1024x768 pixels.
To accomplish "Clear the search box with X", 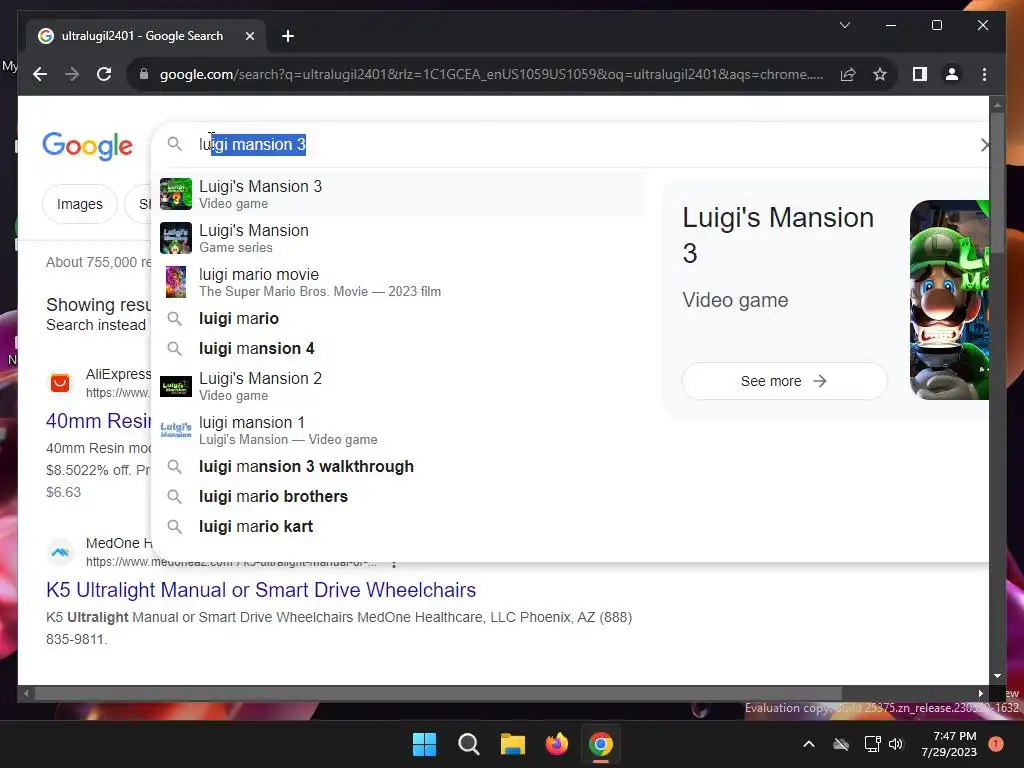I will click(984, 145).
